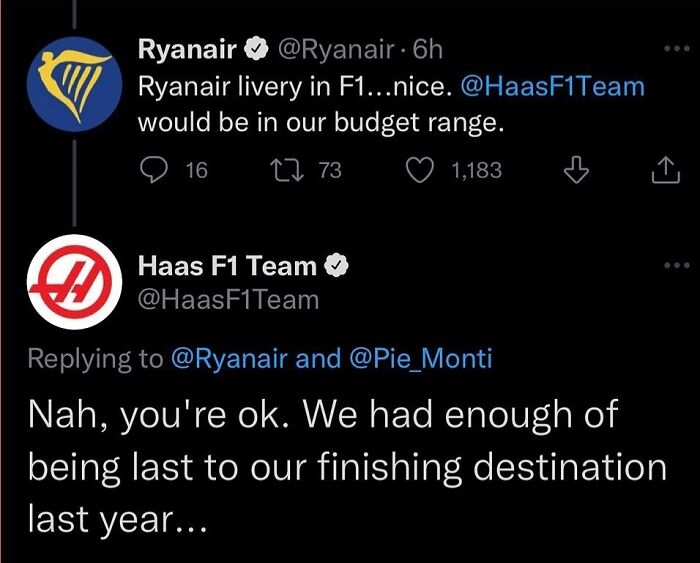Click the @HaasF1Team handle under the Haas name
700x563 pixels.
pyautogui.click(x=227, y=298)
